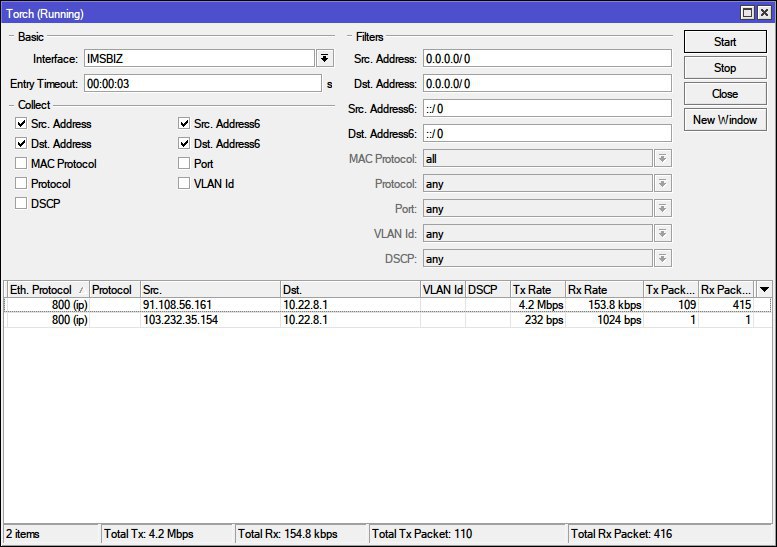
Task: Tick the DSCP collect checkbox
Action: tap(21, 204)
